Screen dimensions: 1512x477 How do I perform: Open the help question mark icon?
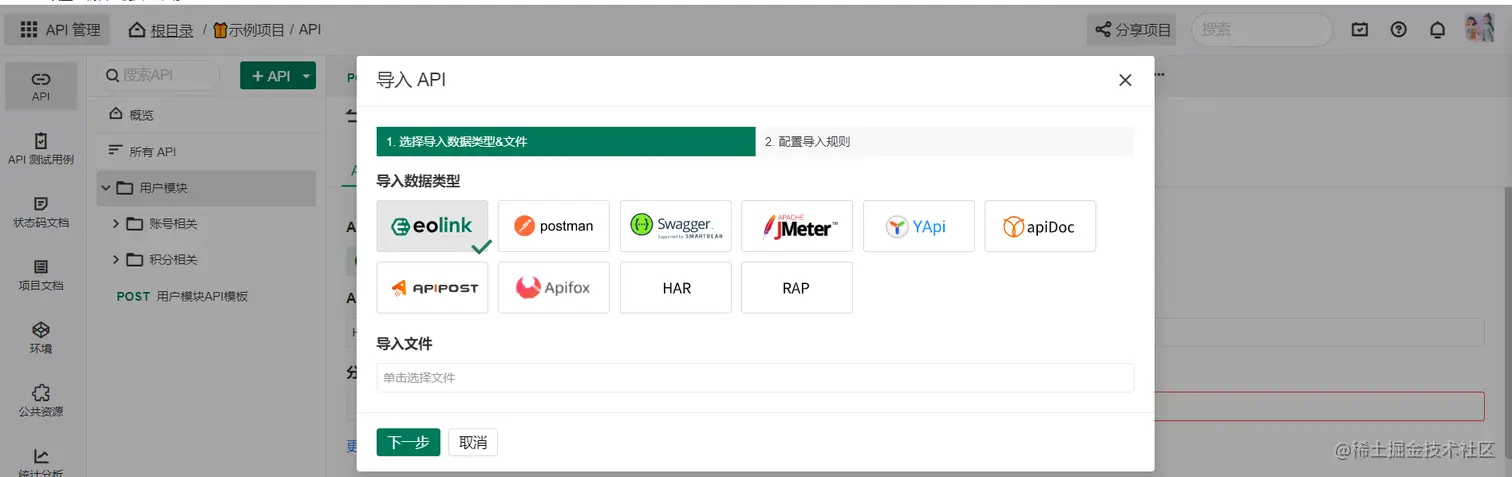click(1399, 30)
